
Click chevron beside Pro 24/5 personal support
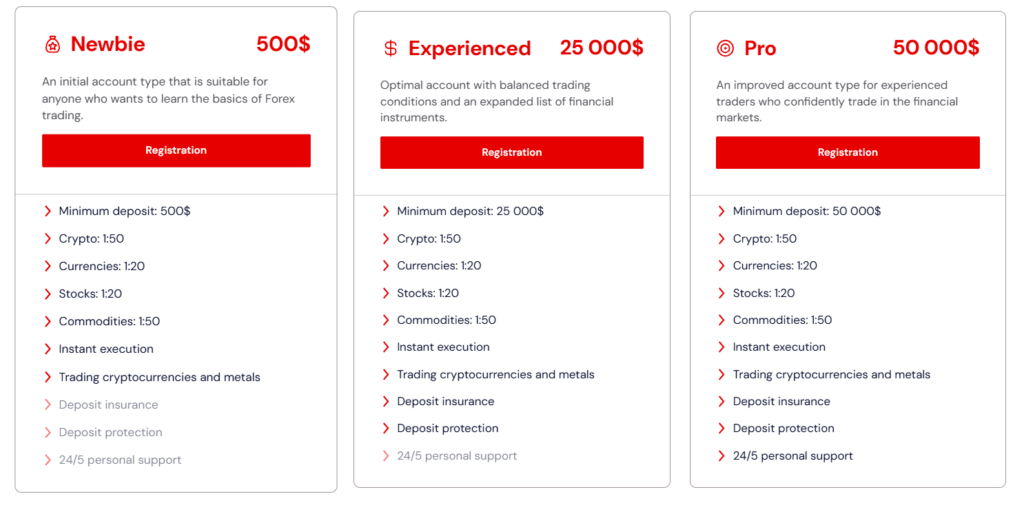(722, 456)
